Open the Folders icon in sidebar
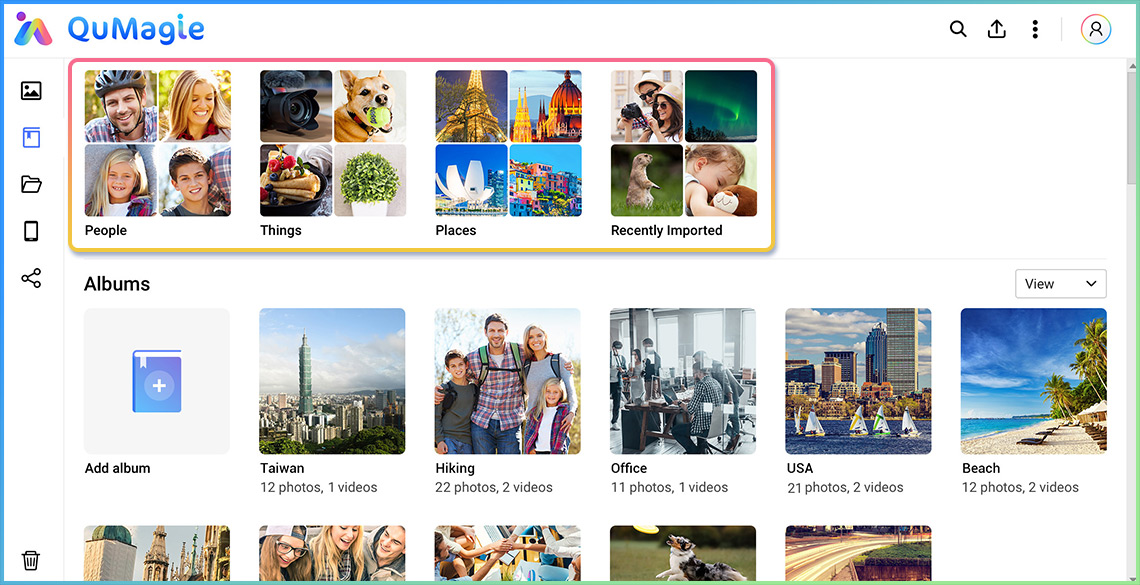1140x585 pixels. (31, 184)
